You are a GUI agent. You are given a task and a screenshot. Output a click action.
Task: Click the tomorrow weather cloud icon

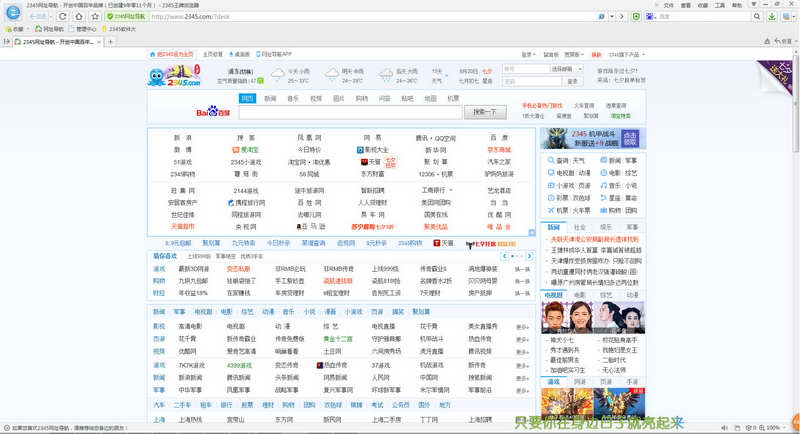(332, 75)
